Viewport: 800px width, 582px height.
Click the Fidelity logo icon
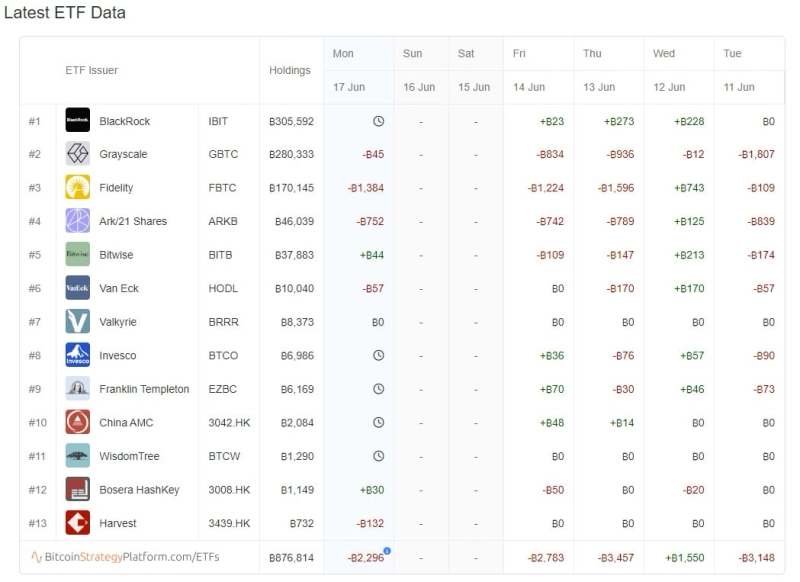77,188
